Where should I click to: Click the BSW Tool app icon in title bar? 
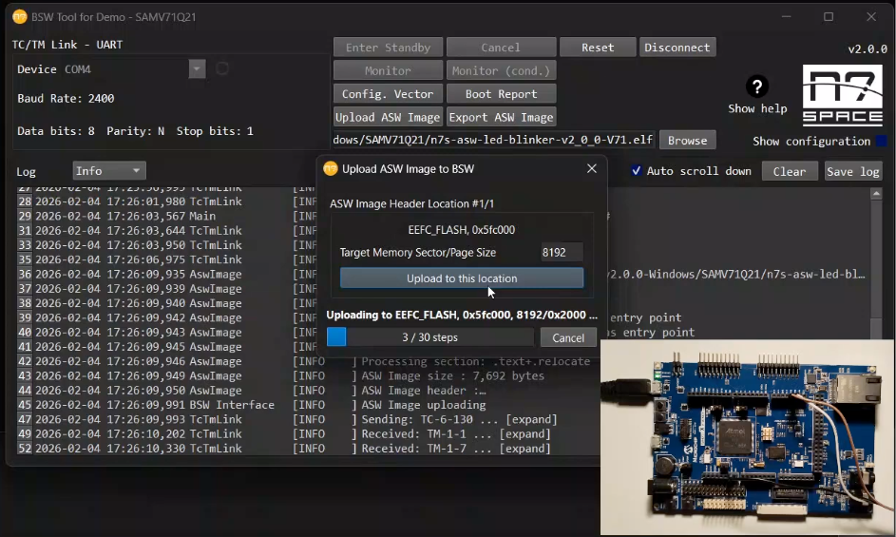19,16
